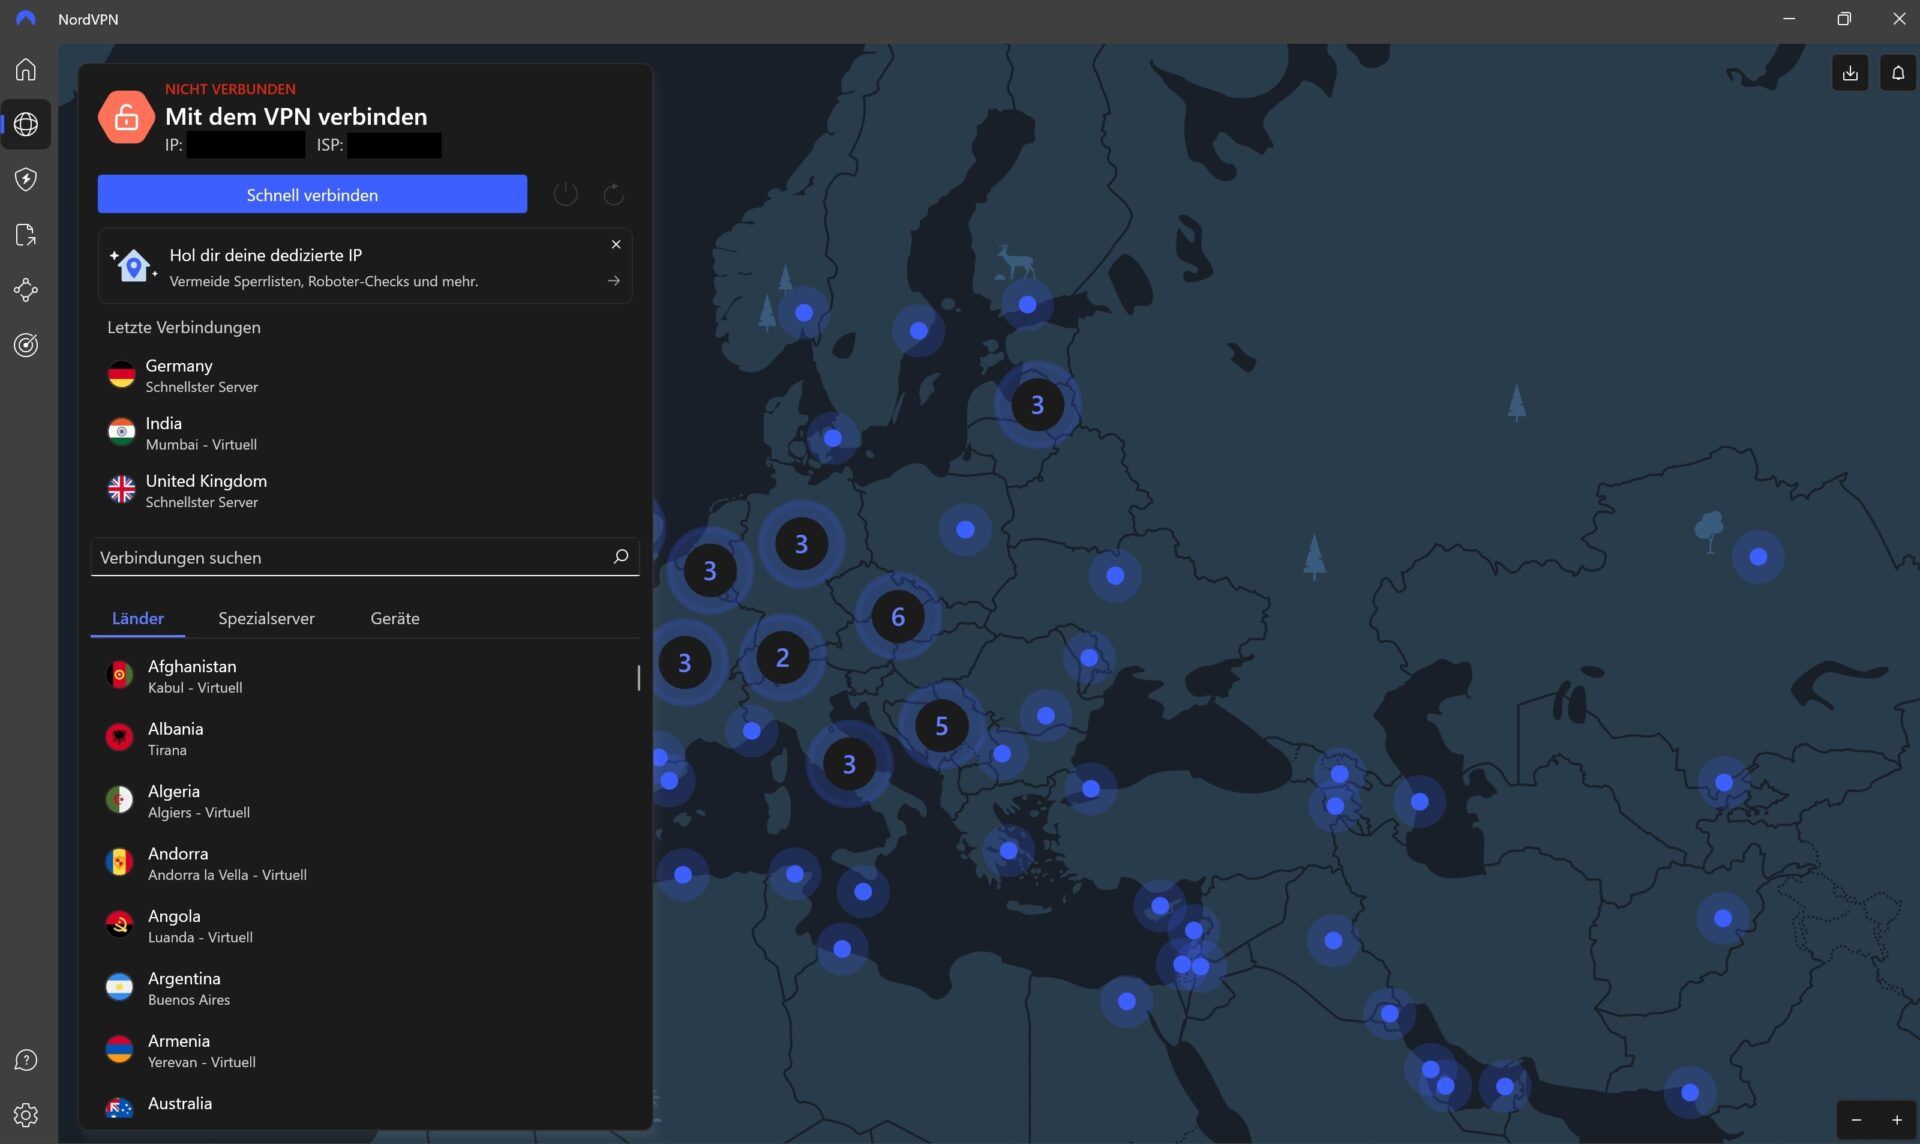Click the Angola flag icon

pos(119,924)
